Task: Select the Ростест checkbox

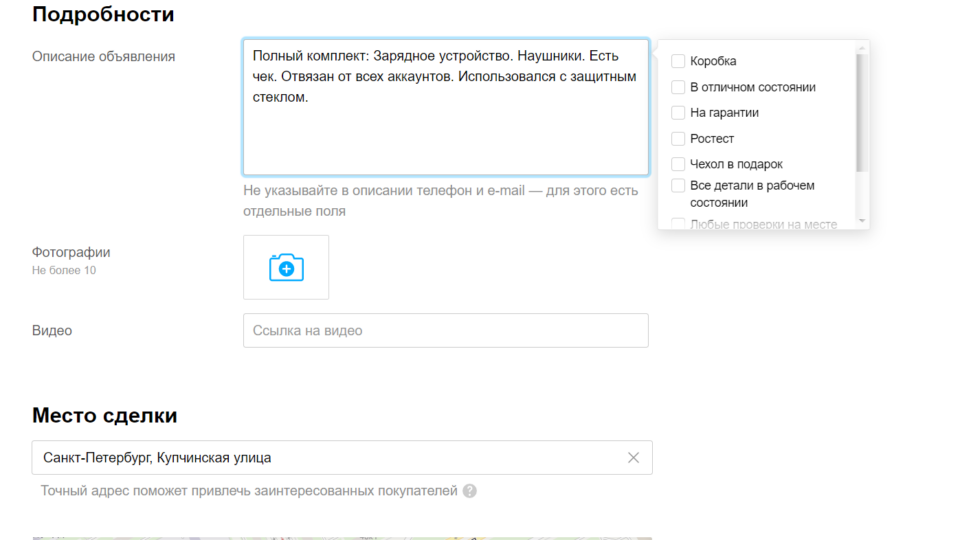Action: pos(678,138)
